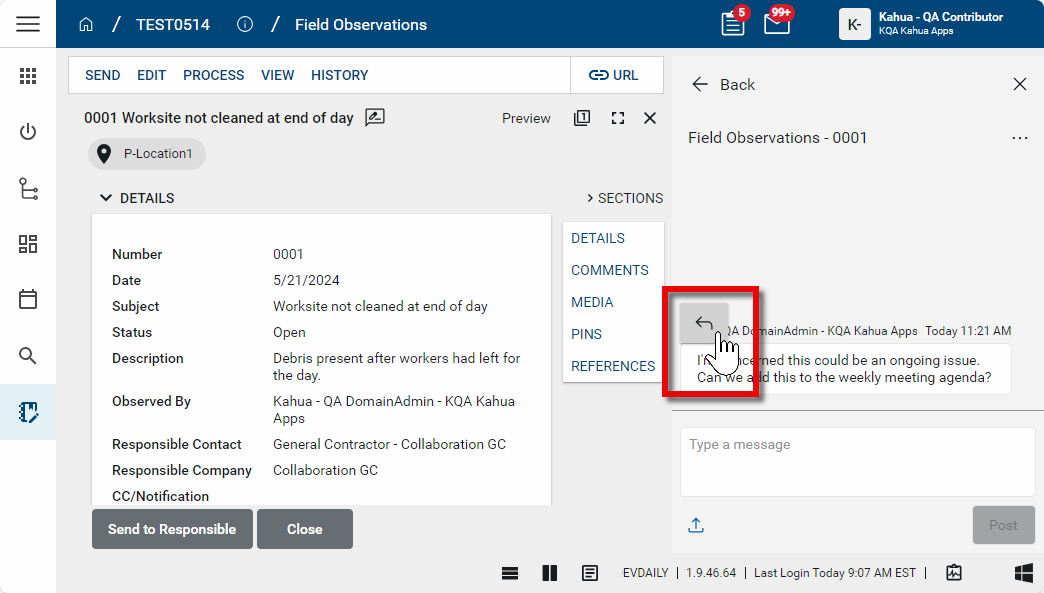Open the calendar icon in sidebar

point(28,299)
